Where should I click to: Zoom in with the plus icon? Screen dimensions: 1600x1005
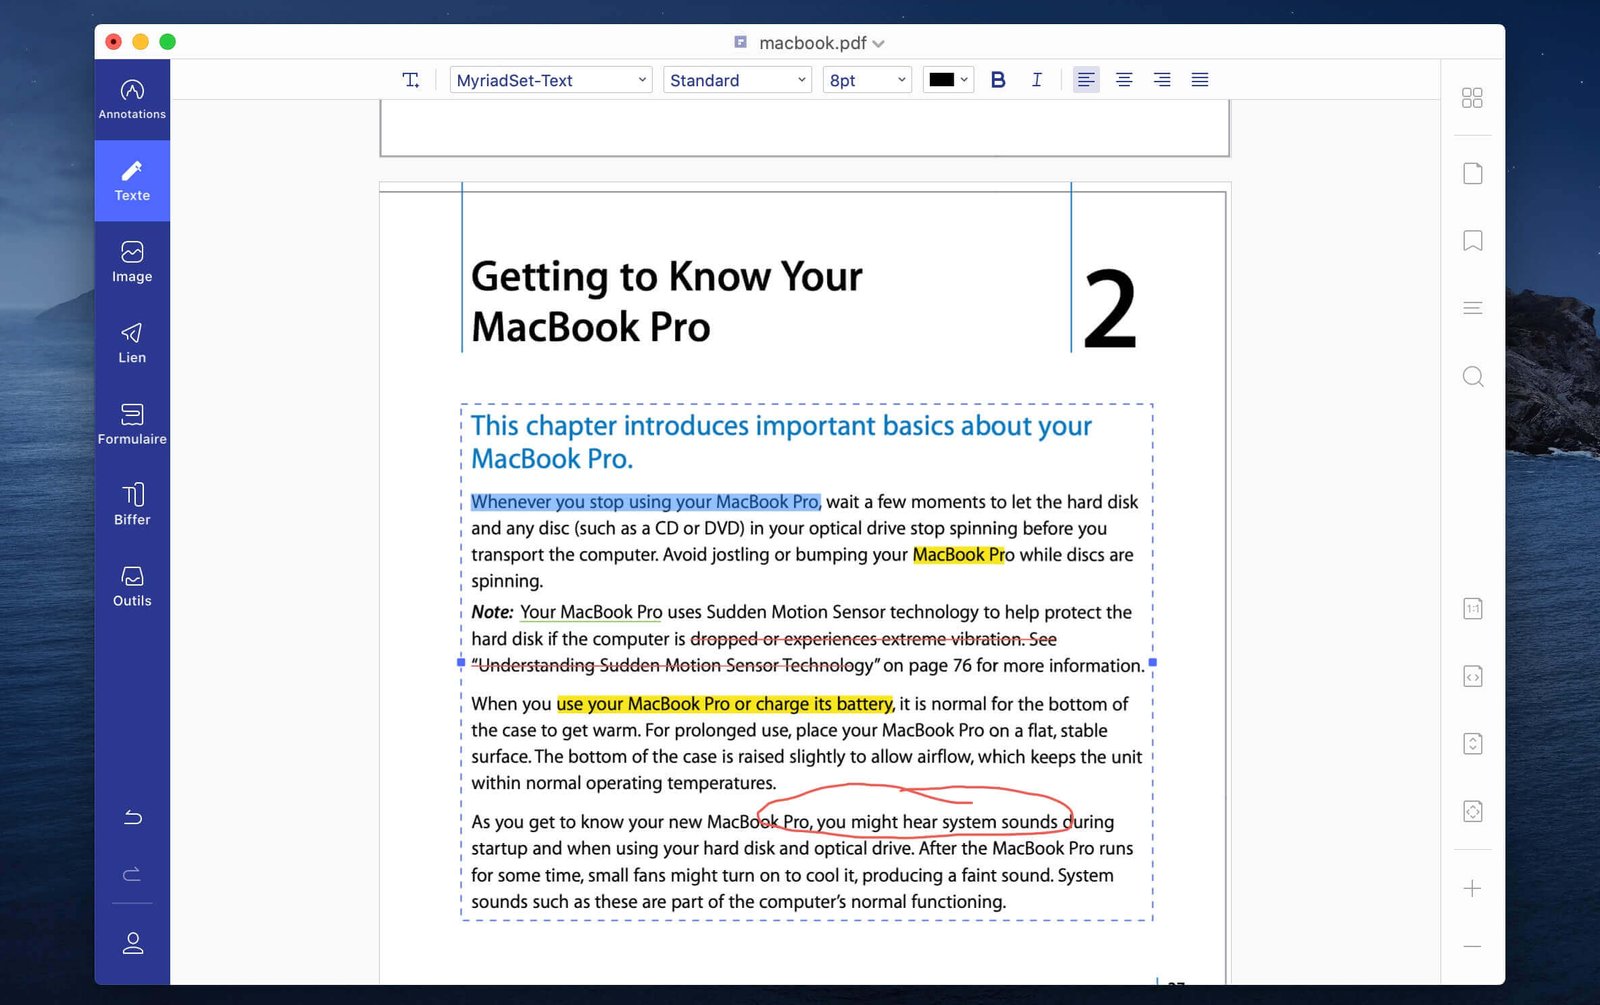1472,888
